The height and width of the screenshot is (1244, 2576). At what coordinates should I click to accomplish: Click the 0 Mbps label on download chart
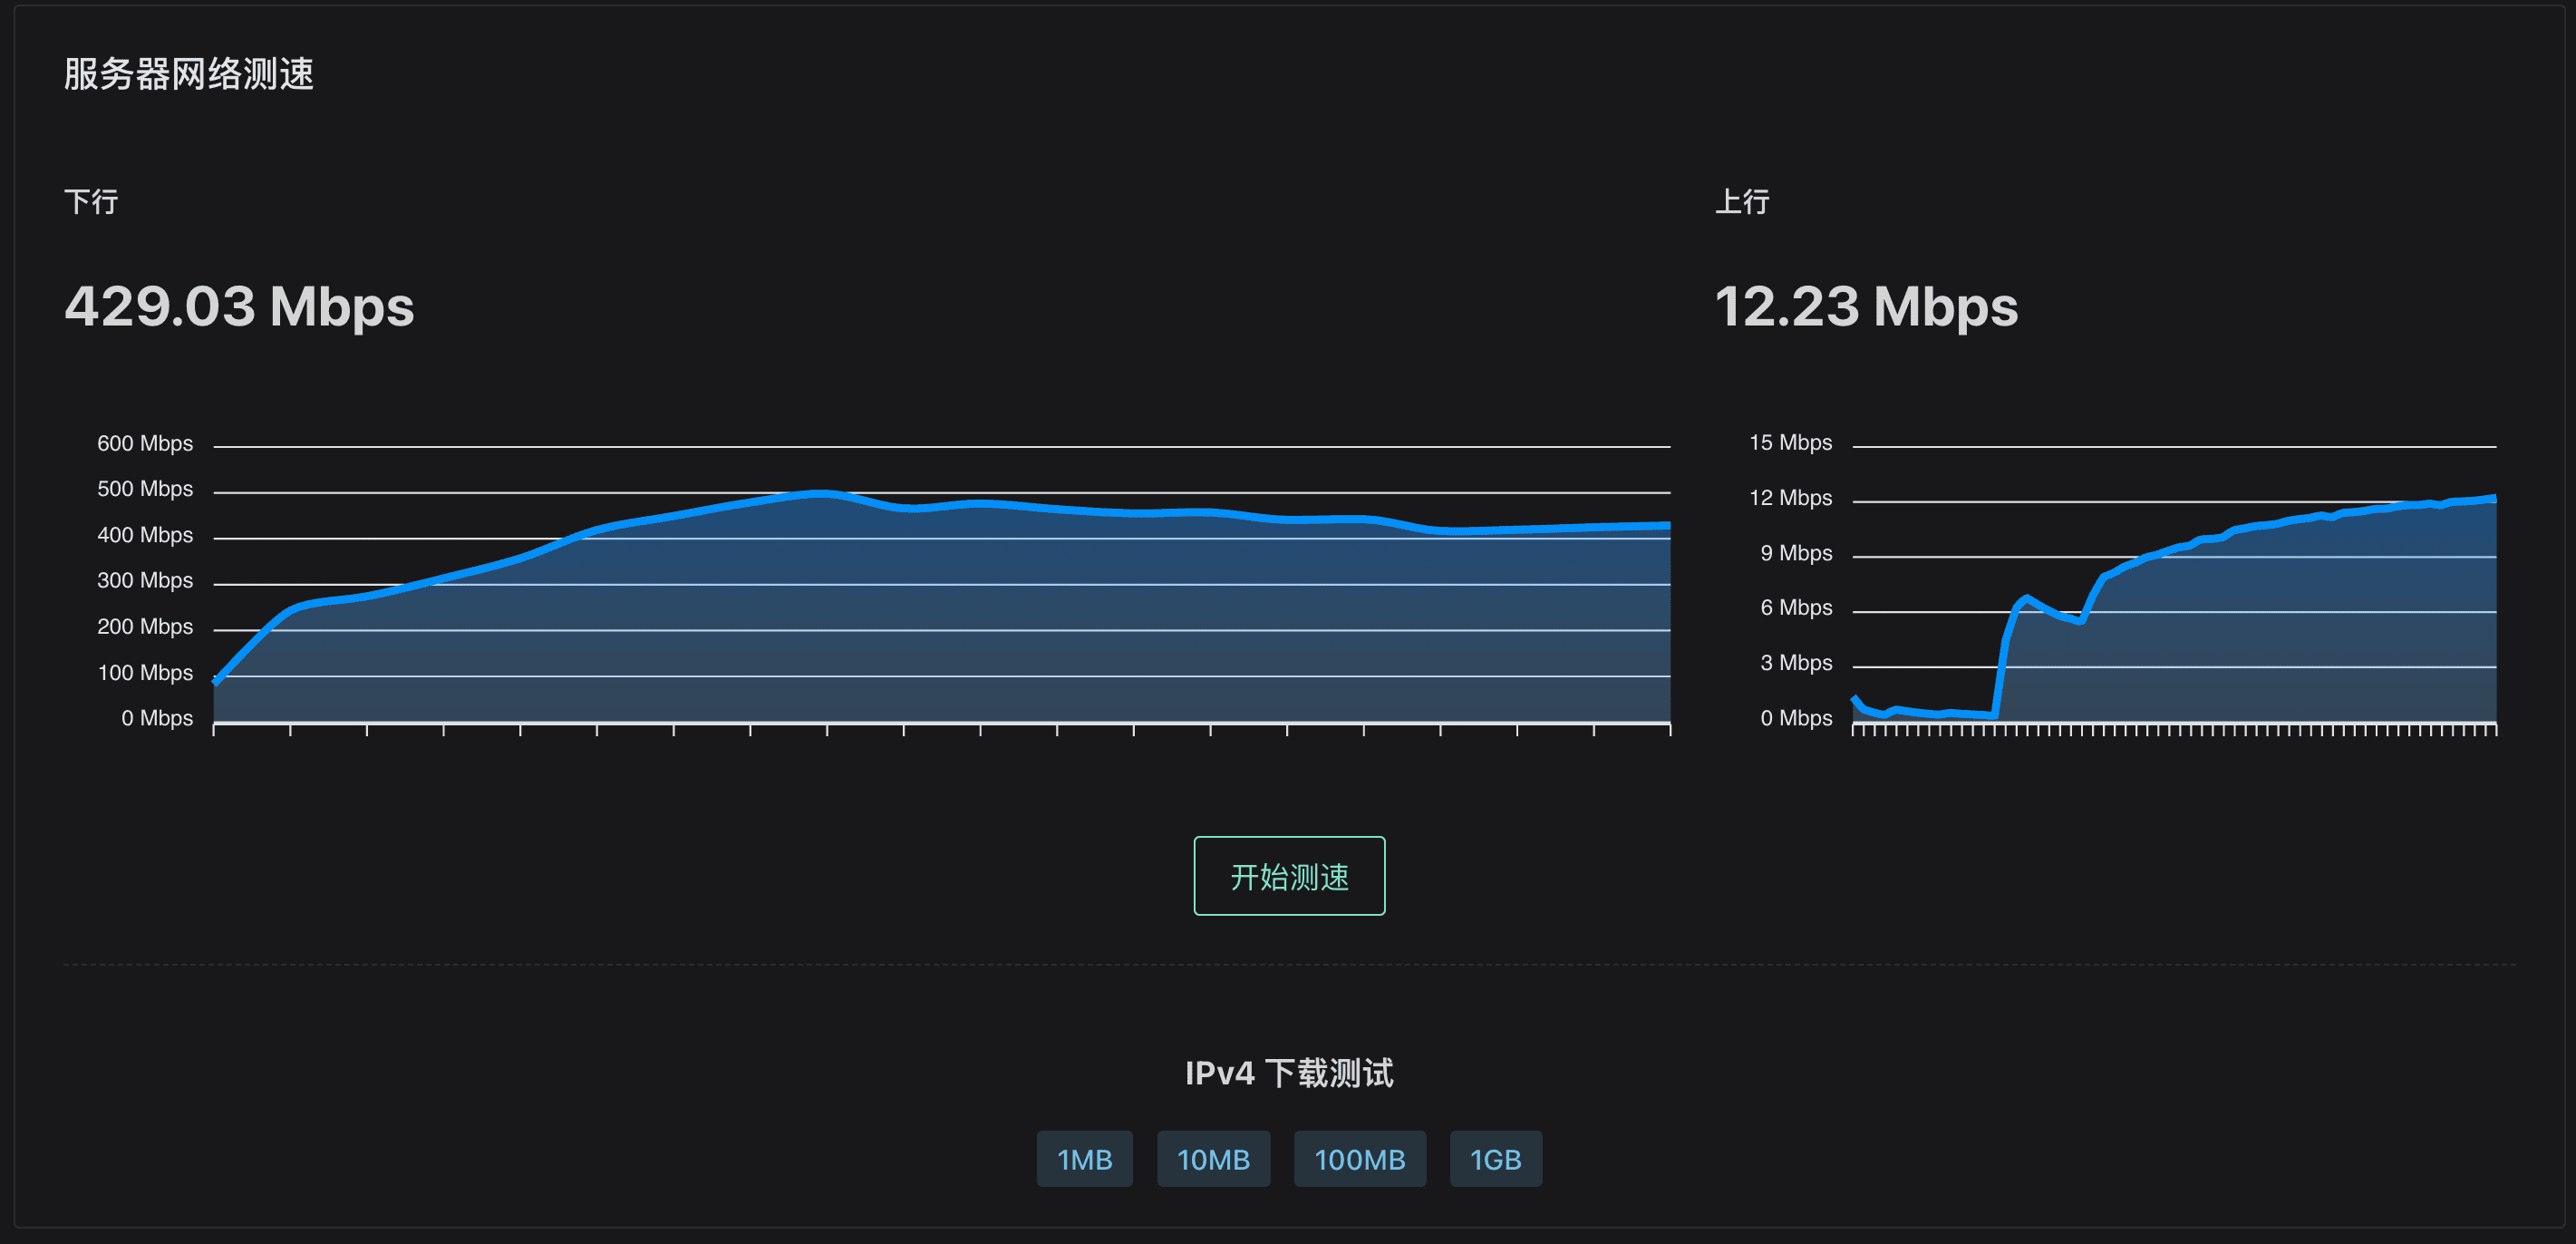point(157,718)
